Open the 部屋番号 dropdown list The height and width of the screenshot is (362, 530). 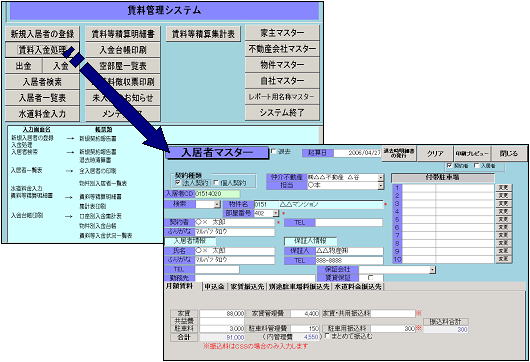click(x=275, y=213)
